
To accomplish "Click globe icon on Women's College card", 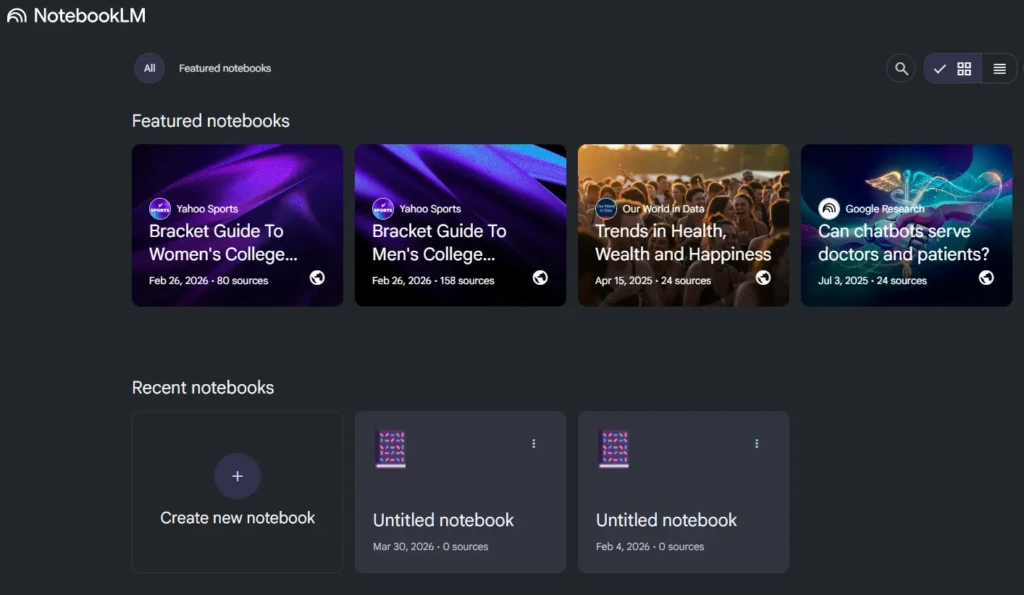I will point(317,278).
